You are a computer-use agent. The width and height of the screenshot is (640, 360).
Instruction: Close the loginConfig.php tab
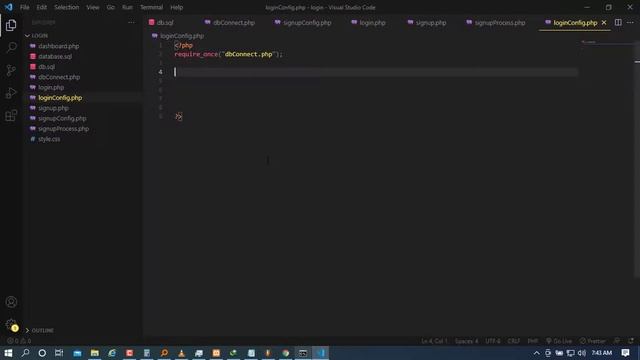604,22
